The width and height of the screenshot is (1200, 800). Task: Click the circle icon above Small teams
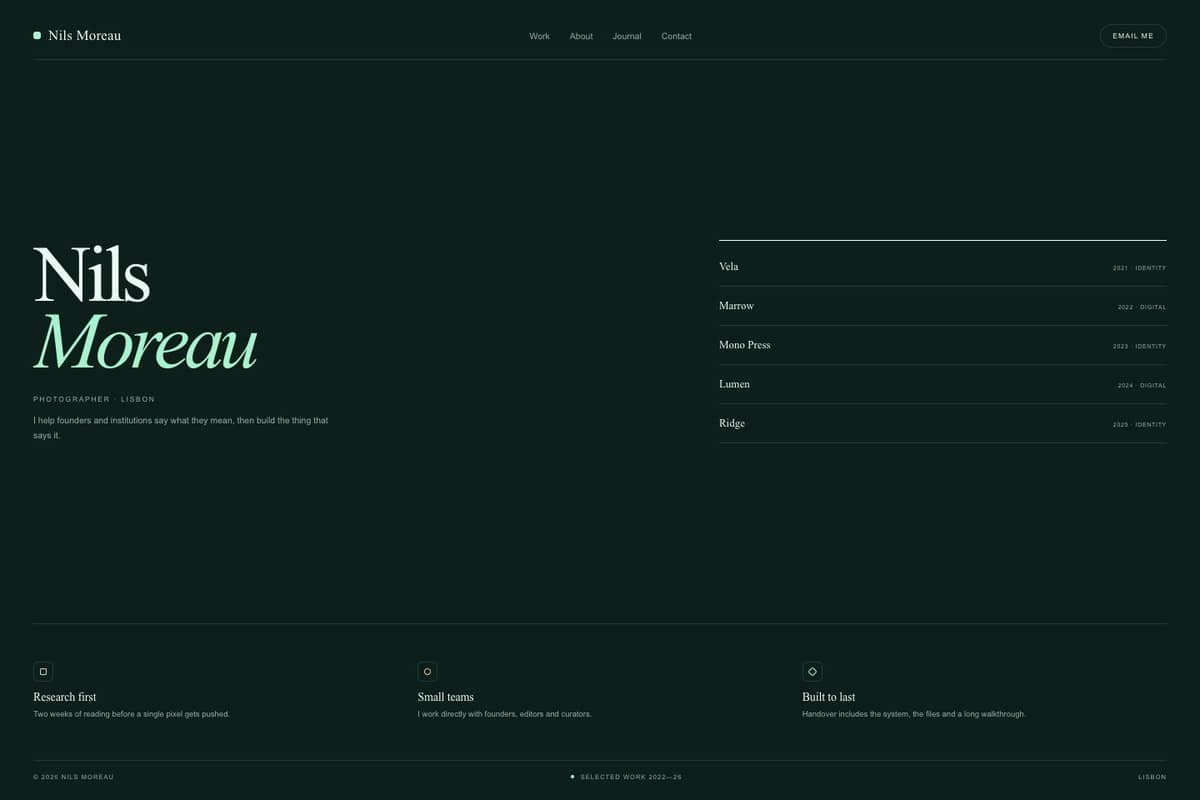[427, 672]
